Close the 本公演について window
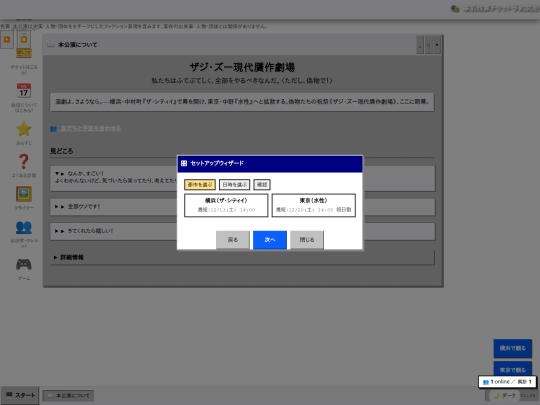This screenshot has width=540, height=405. [x=437, y=45]
